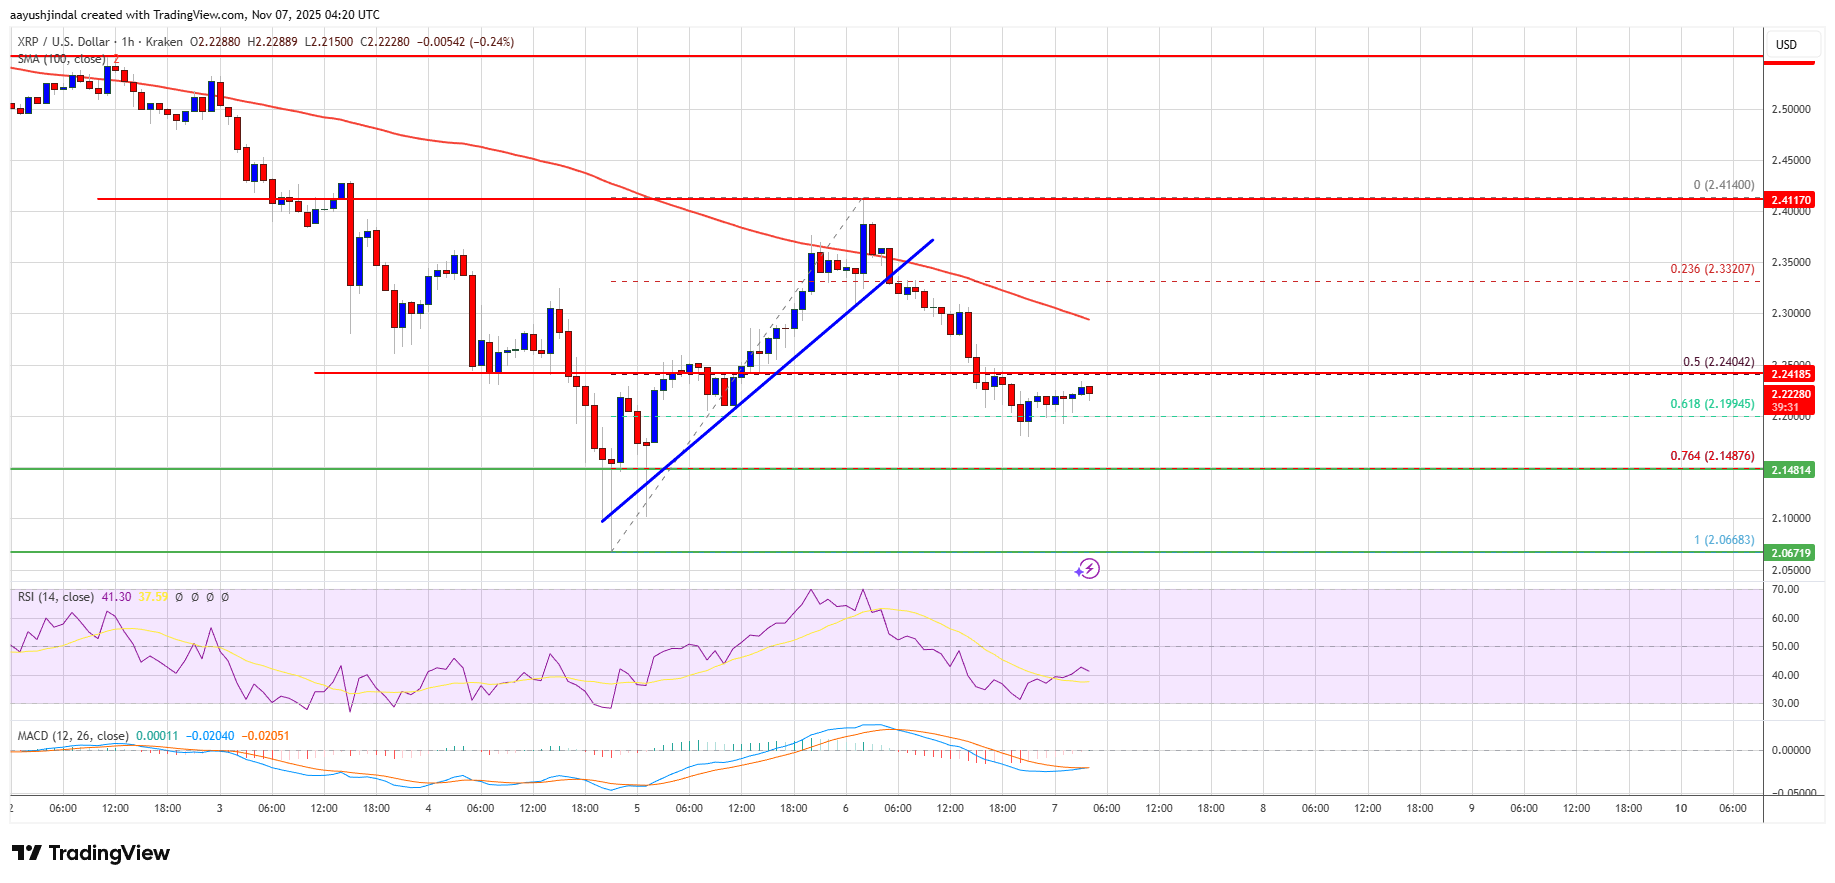Click the TradingView wordmark text
Screen dimensions: 1835x883
click(x=109, y=853)
